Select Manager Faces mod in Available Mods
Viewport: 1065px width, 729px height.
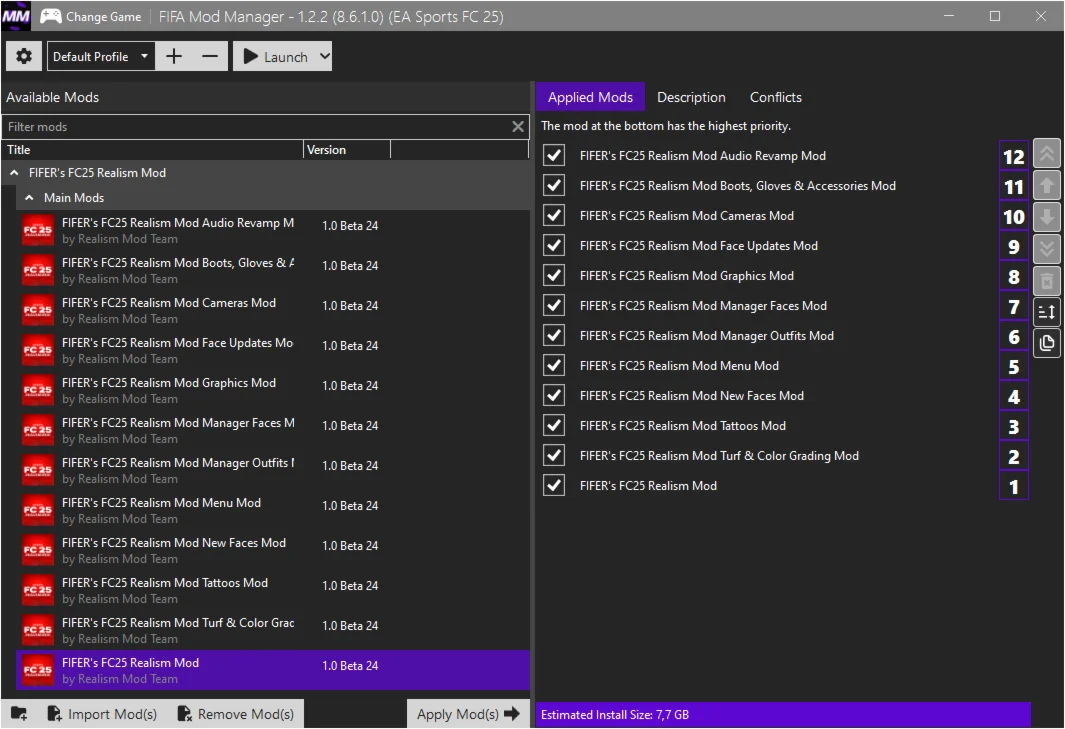tap(272, 431)
